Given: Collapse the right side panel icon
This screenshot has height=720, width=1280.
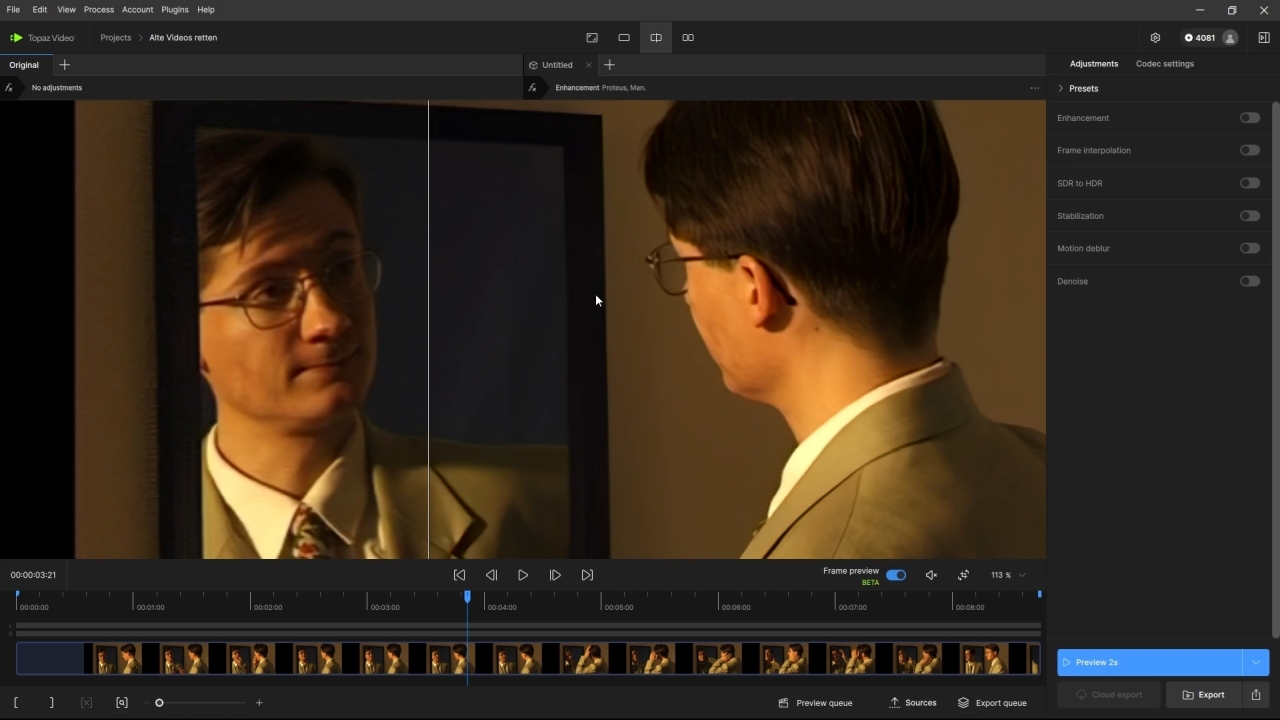Looking at the screenshot, I should [x=1264, y=38].
